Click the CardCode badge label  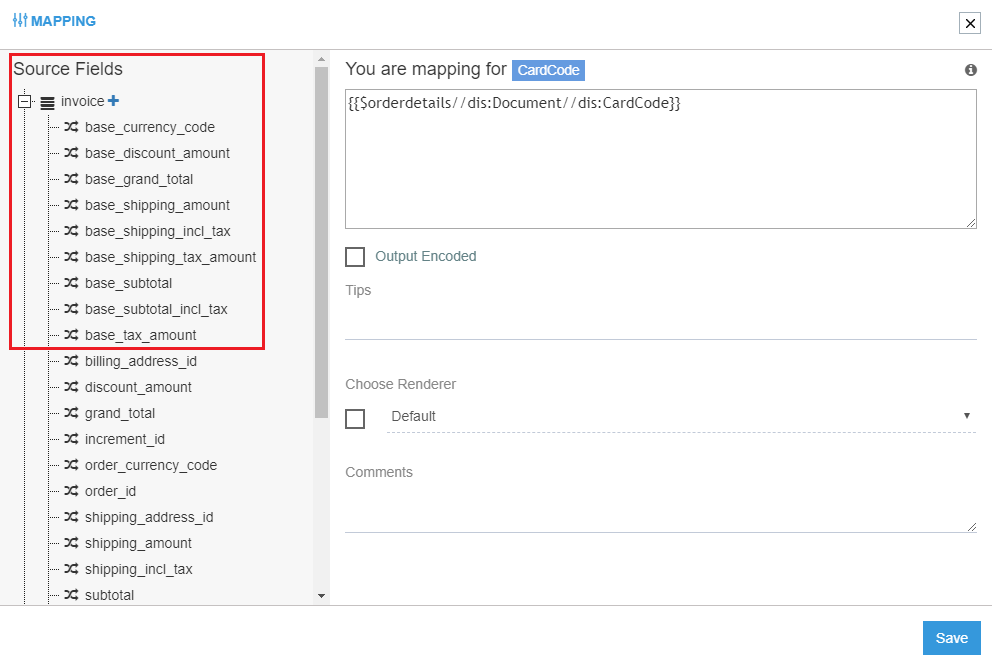547,70
